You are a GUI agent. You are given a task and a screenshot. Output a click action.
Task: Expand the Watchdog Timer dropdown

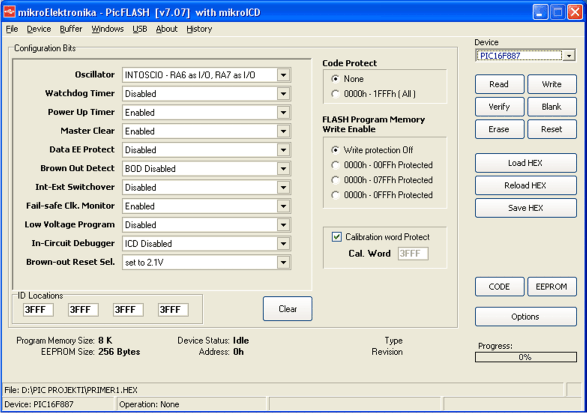283,94
